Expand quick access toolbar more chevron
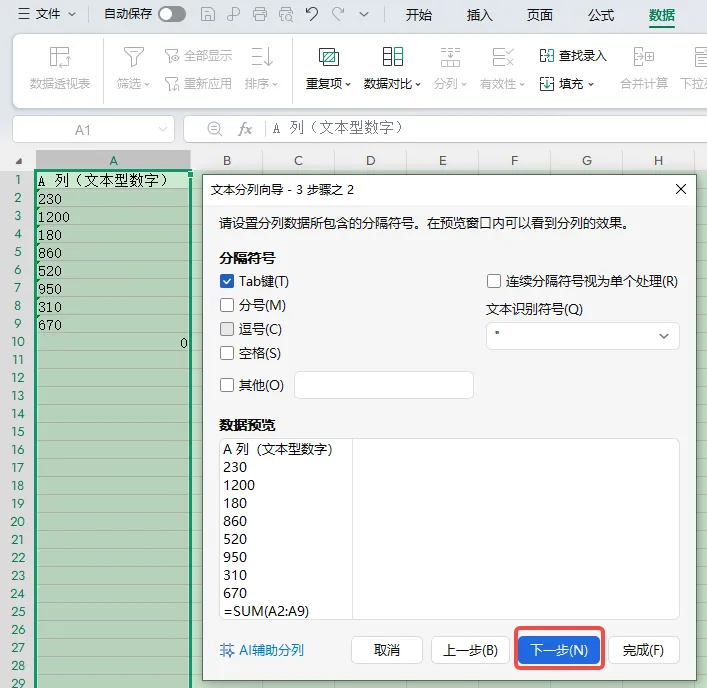This screenshot has width=707, height=688. [364, 14]
